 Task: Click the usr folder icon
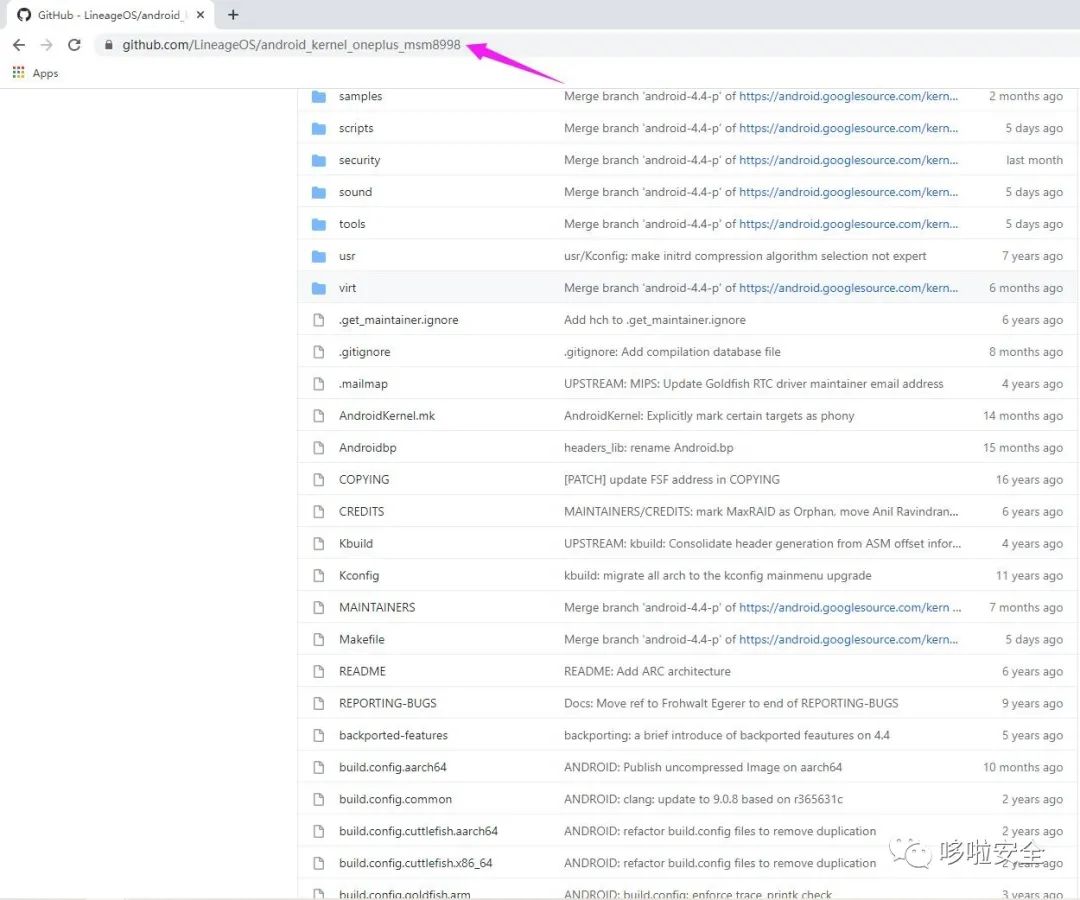(318, 256)
